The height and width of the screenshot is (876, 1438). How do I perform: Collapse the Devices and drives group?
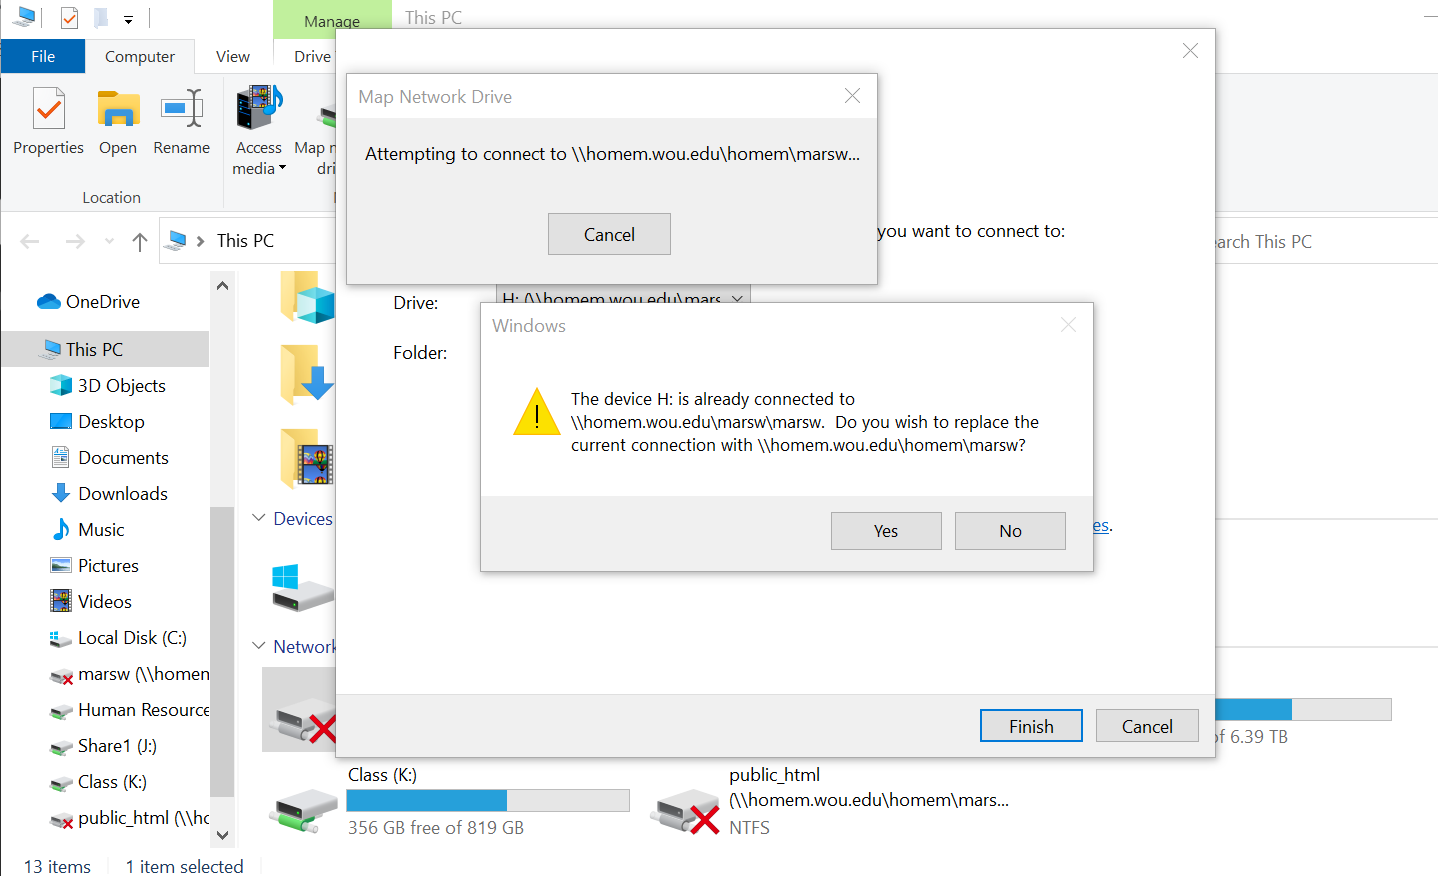pos(259,518)
